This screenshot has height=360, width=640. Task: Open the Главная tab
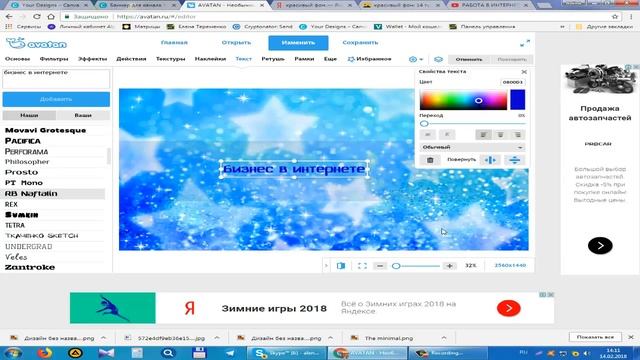tap(174, 42)
